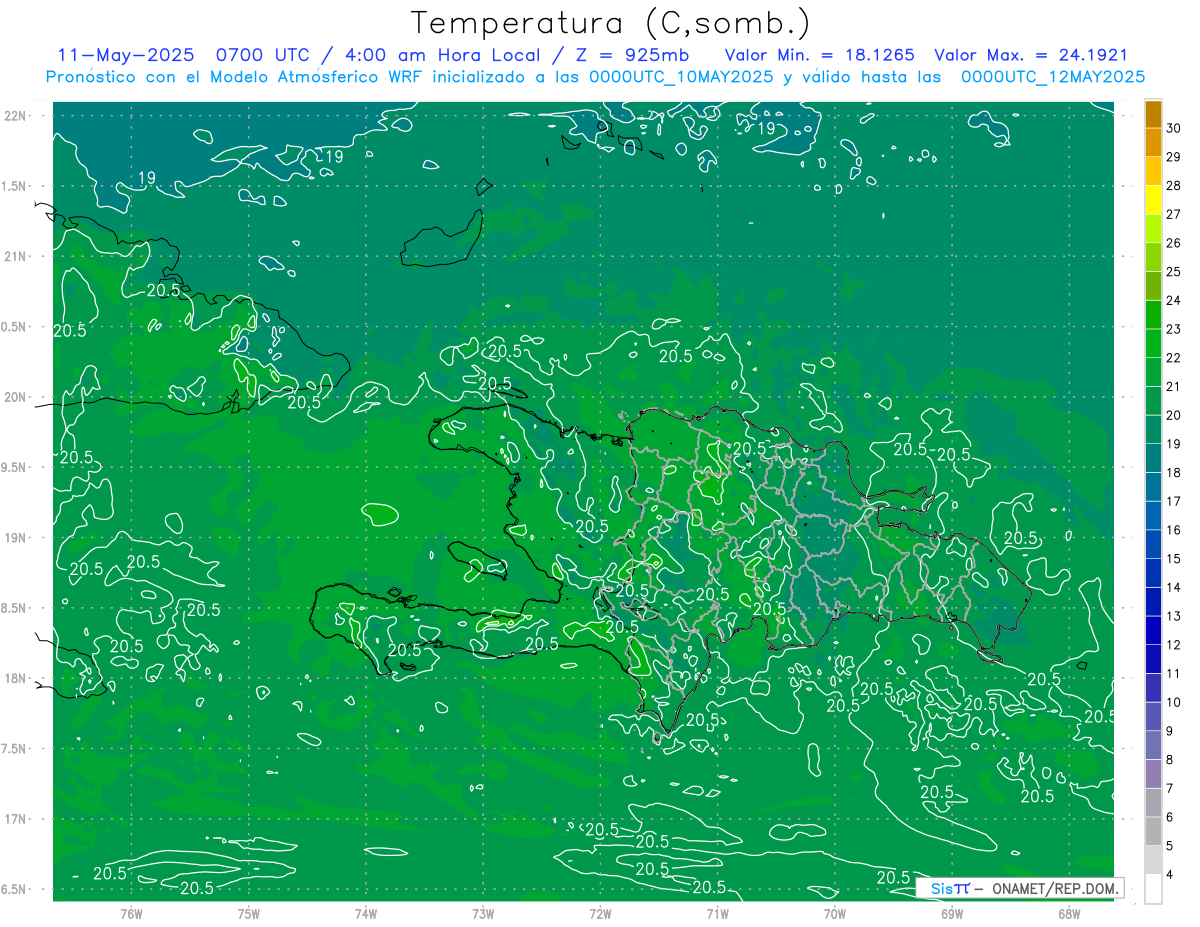Click the "69W" longitude axis label
The width and height of the screenshot is (1200, 927).
[952, 914]
